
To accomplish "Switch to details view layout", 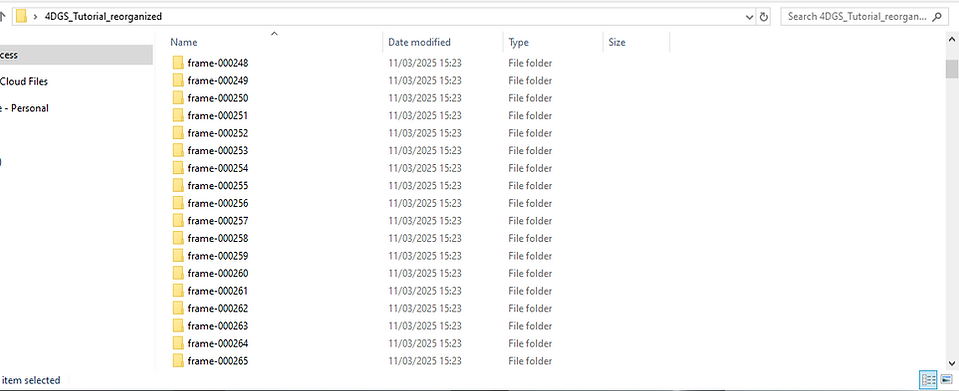I will [928, 380].
